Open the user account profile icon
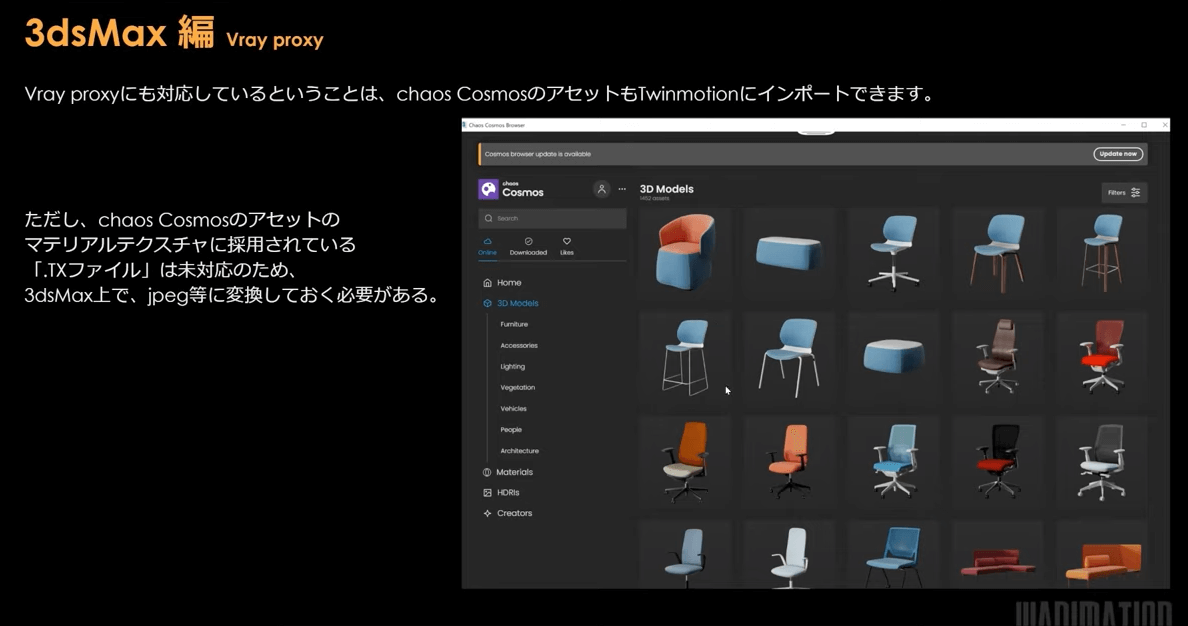Image resolution: width=1188 pixels, height=626 pixels. click(x=602, y=189)
